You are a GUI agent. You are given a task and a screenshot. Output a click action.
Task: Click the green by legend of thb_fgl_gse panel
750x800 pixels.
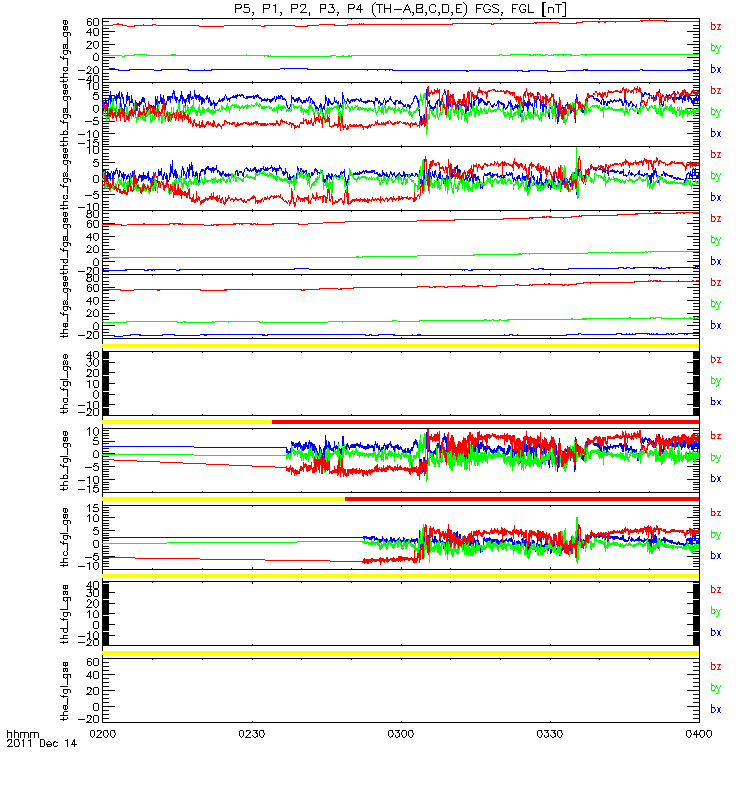[716, 458]
